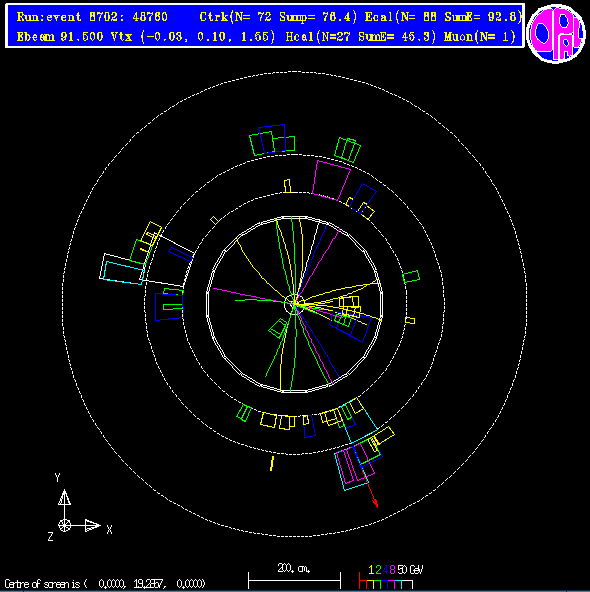Select the Z axis circle marker
The width and height of the screenshot is (590, 592).
(65, 526)
